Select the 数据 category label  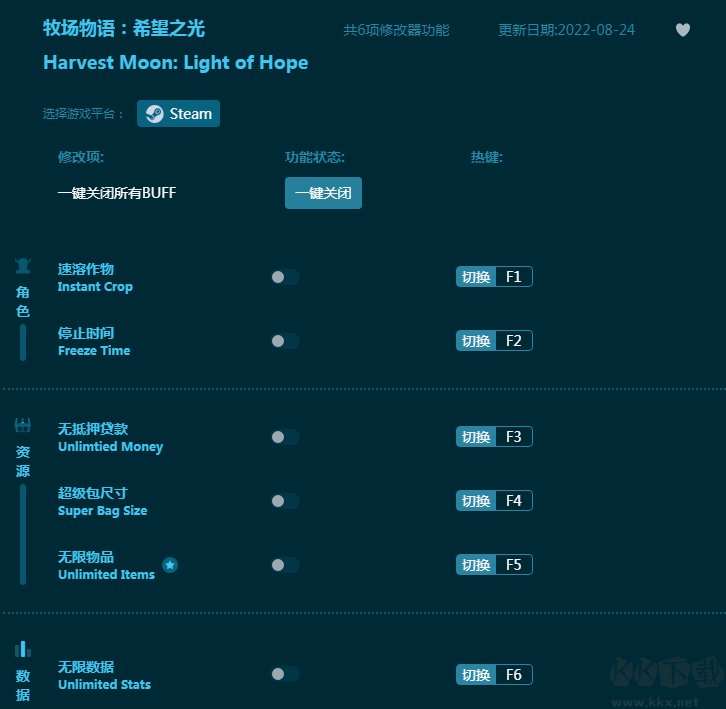tap(23, 685)
